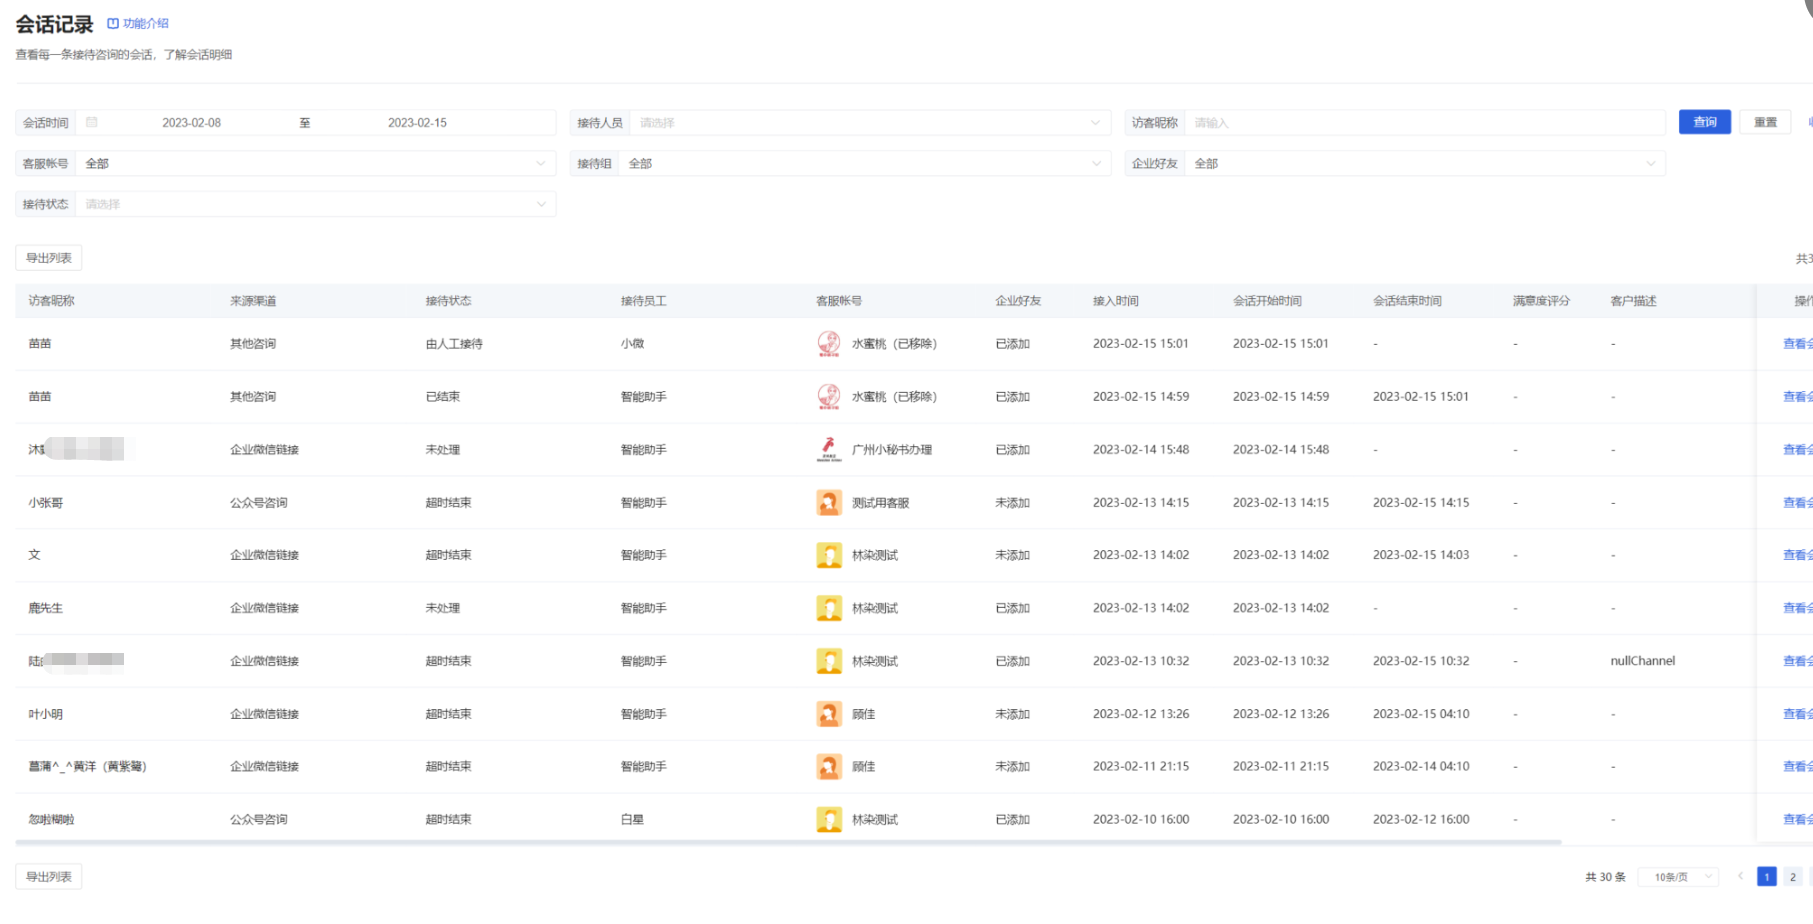This screenshot has width=1813, height=924.
Task: Click 林染测试 avatar in the 文 row
Action: (829, 555)
